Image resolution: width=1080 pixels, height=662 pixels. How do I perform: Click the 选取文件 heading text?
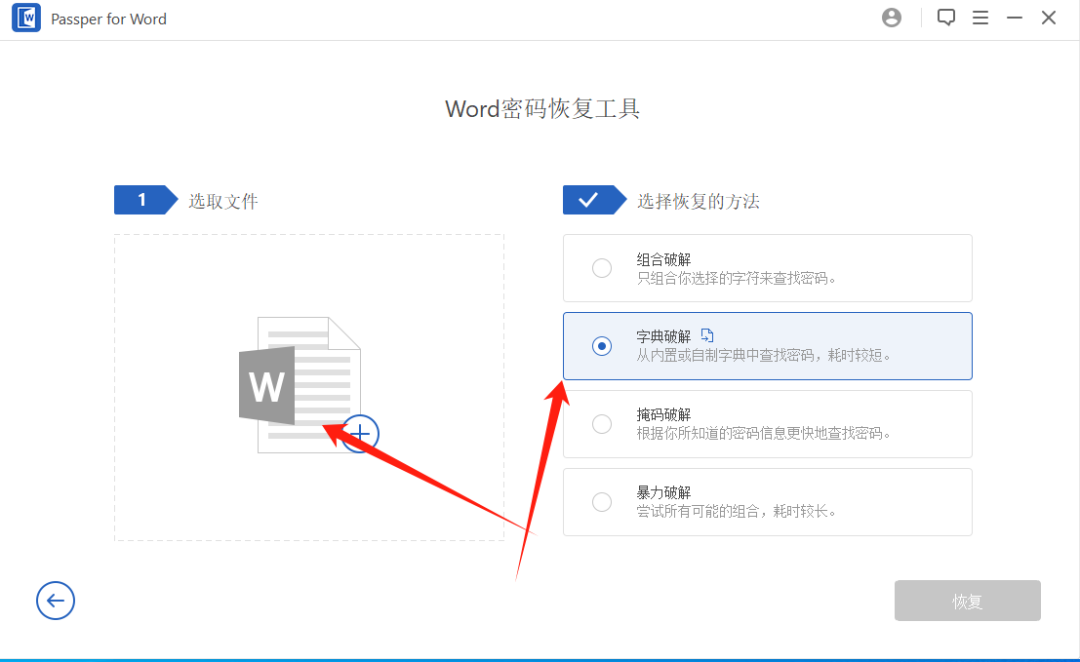pos(223,201)
